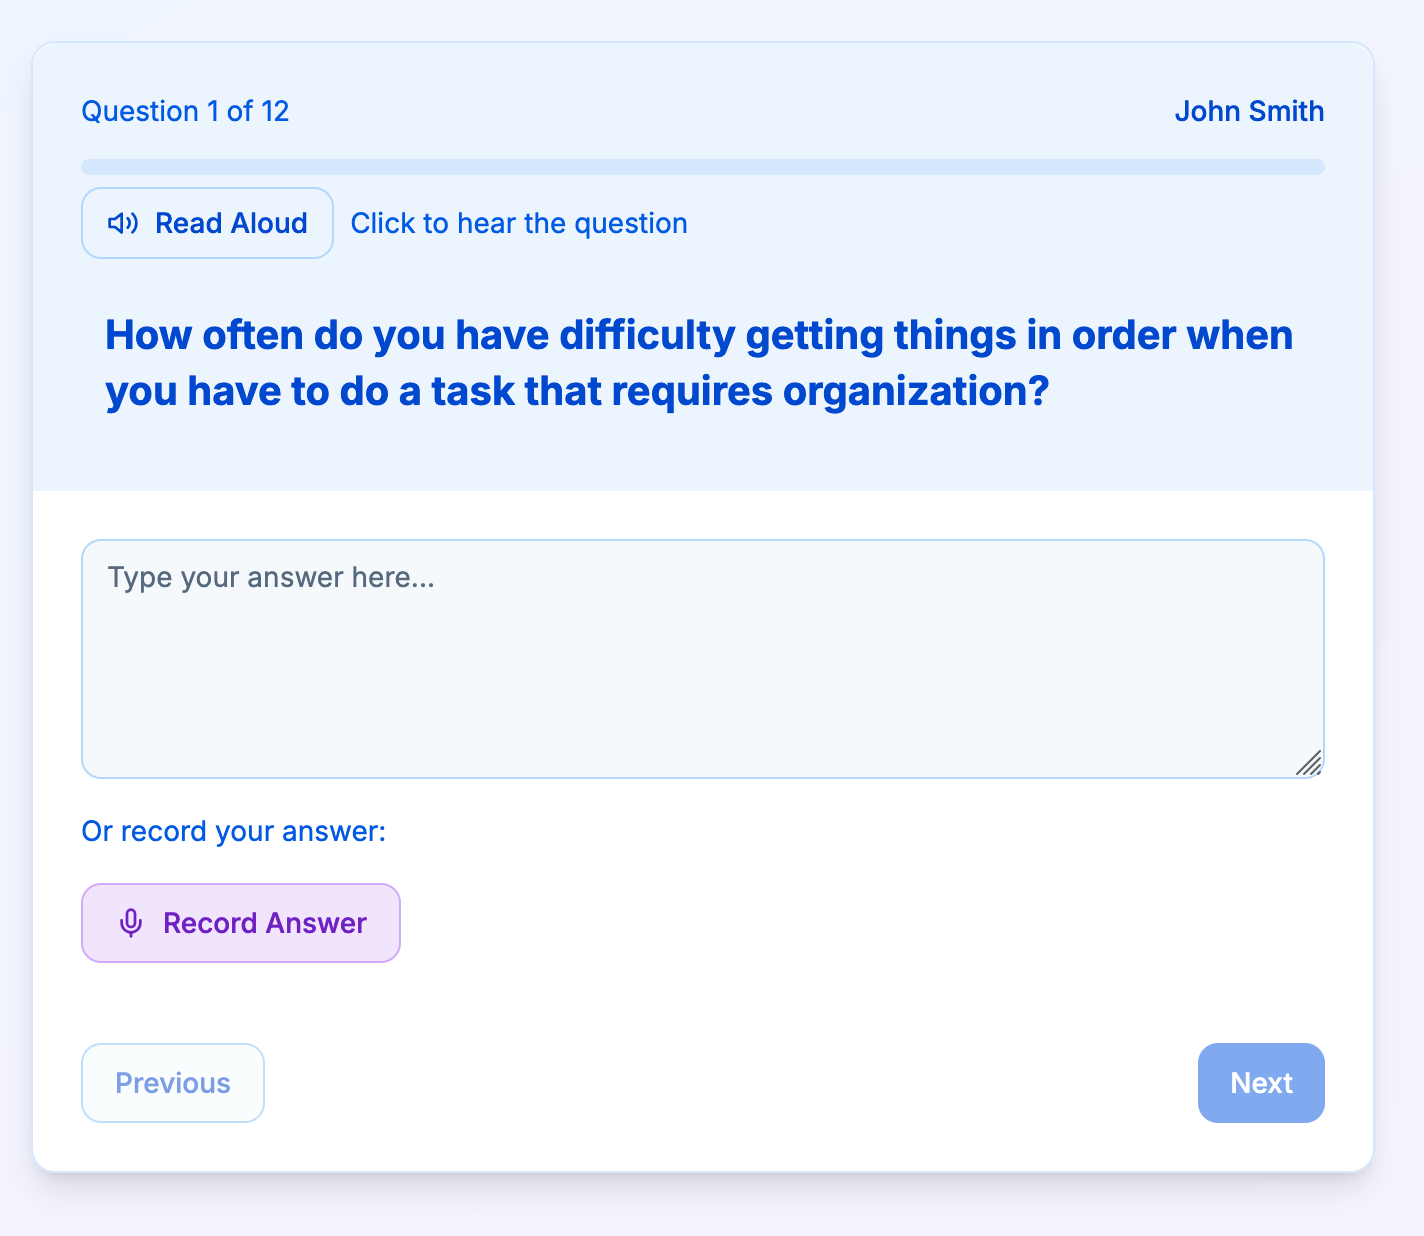Click the 'Question 1 of 12' label
Viewport: 1424px width, 1236px height.
coord(185,111)
